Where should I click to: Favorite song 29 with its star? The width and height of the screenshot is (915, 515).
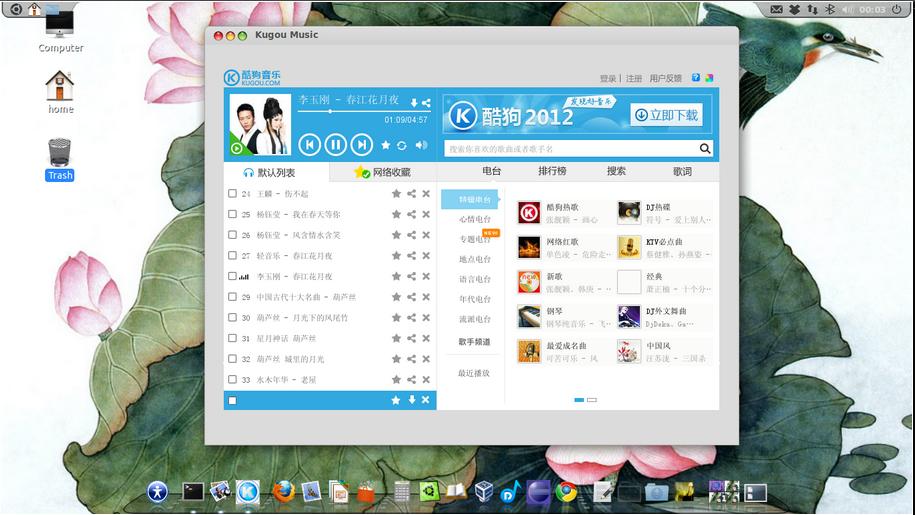pos(396,297)
